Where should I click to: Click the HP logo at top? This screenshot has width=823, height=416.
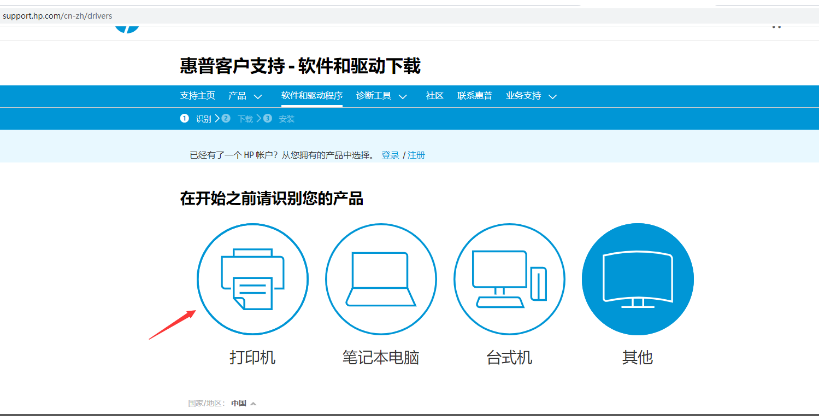click(127, 25)
